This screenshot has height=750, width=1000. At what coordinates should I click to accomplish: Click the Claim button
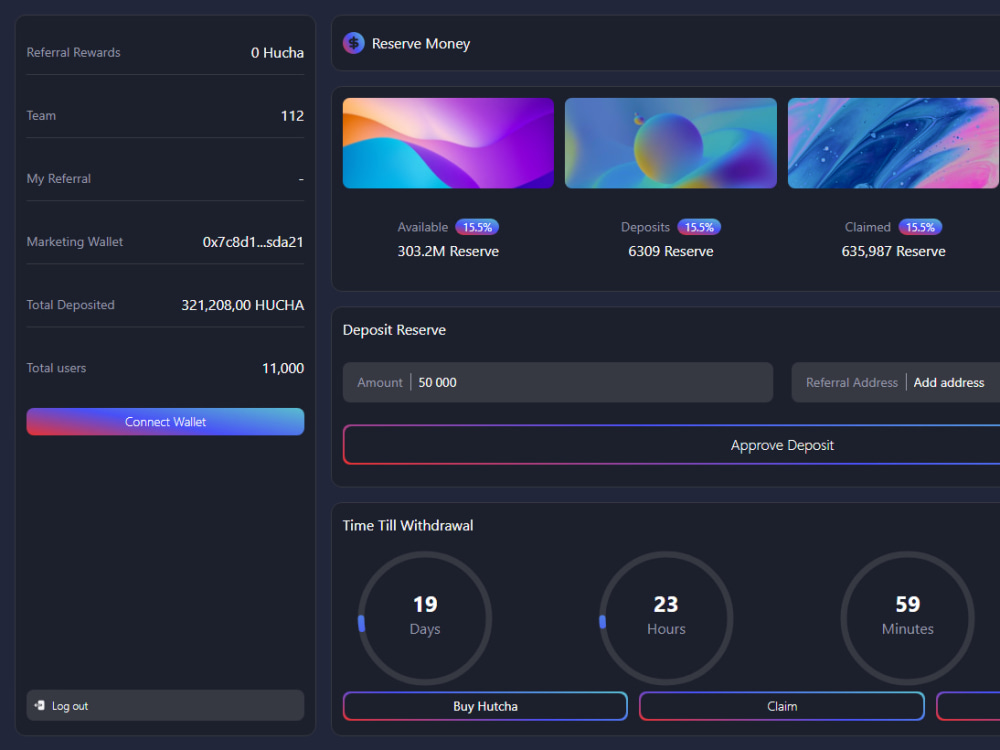782,706
